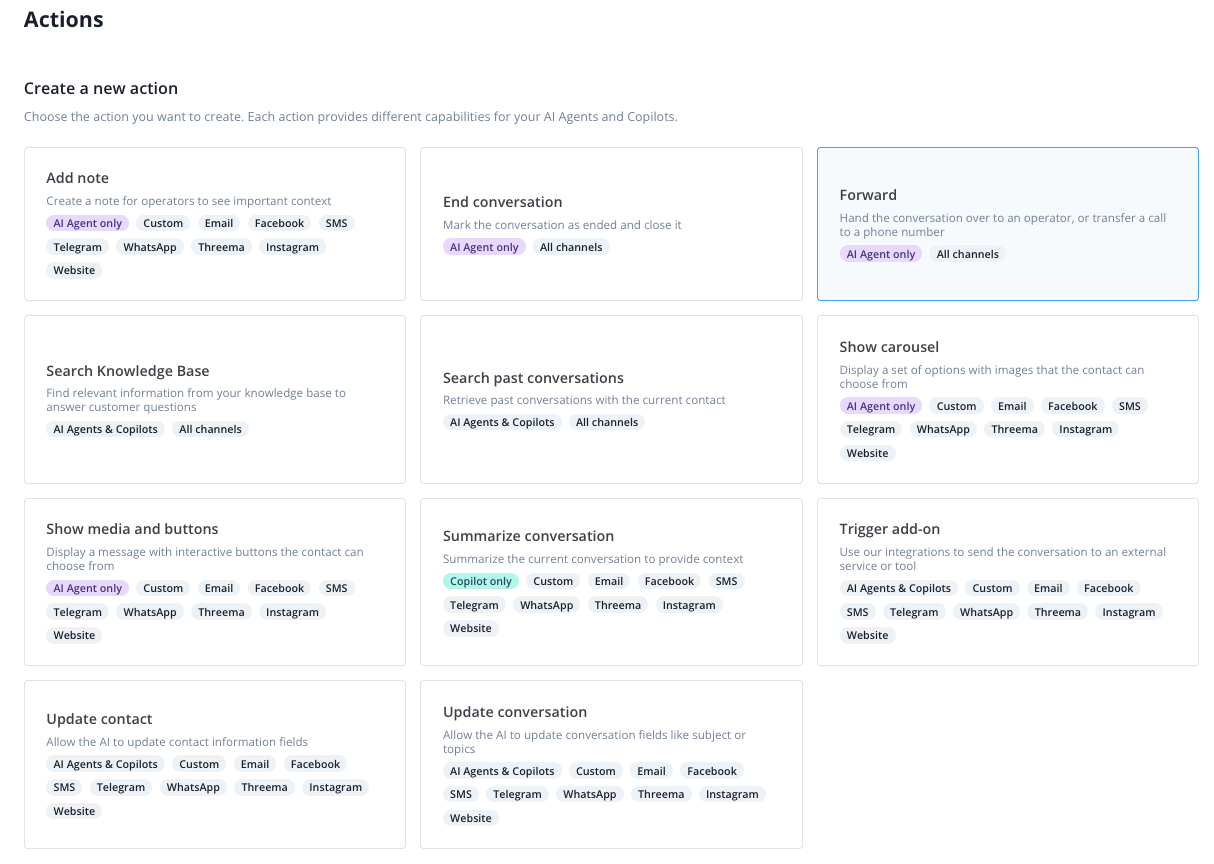Click "Telegram" tag in Update conversation card

517,794
